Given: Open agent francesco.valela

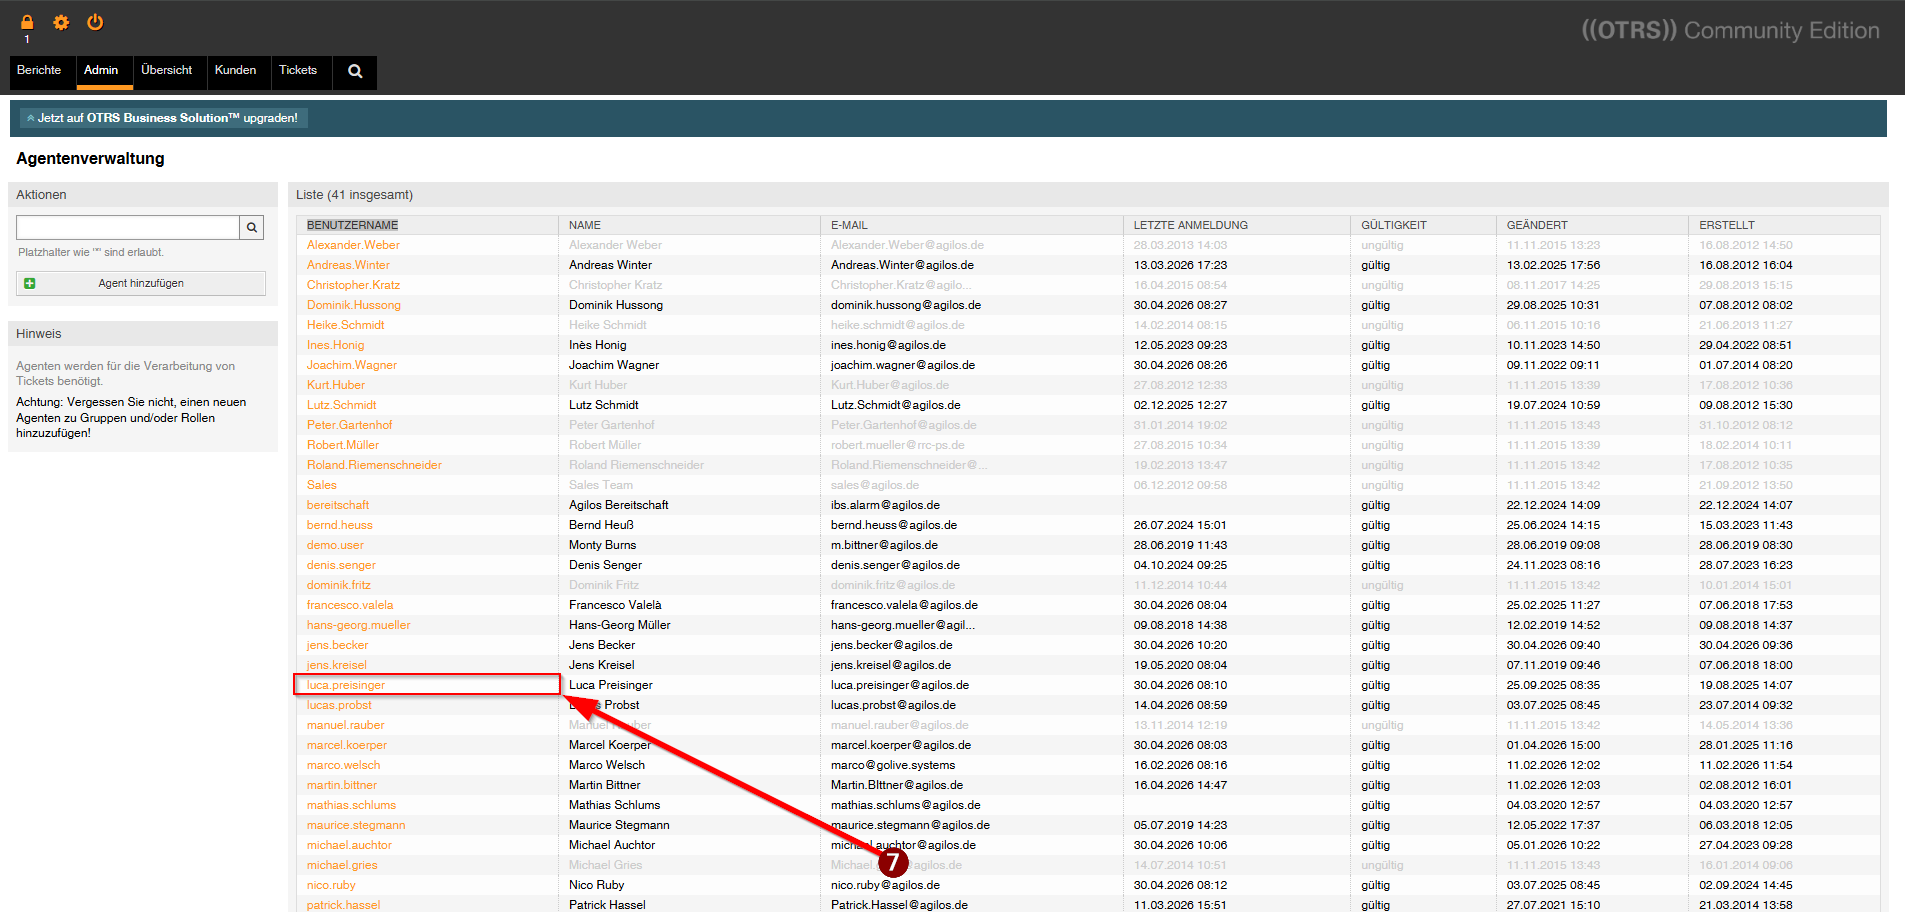Looking at the screenshot, I should point(350,605).
